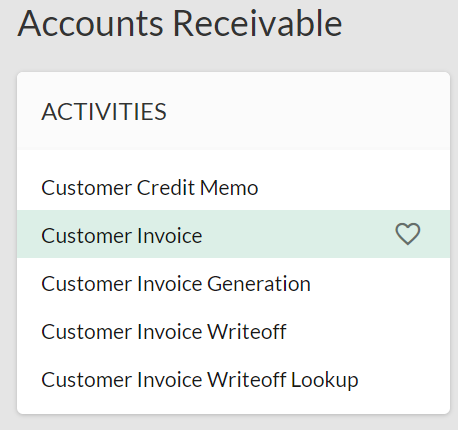458x430 pixels.
Task: Click the word ACTIVITIES in card header
Action: 104,112
